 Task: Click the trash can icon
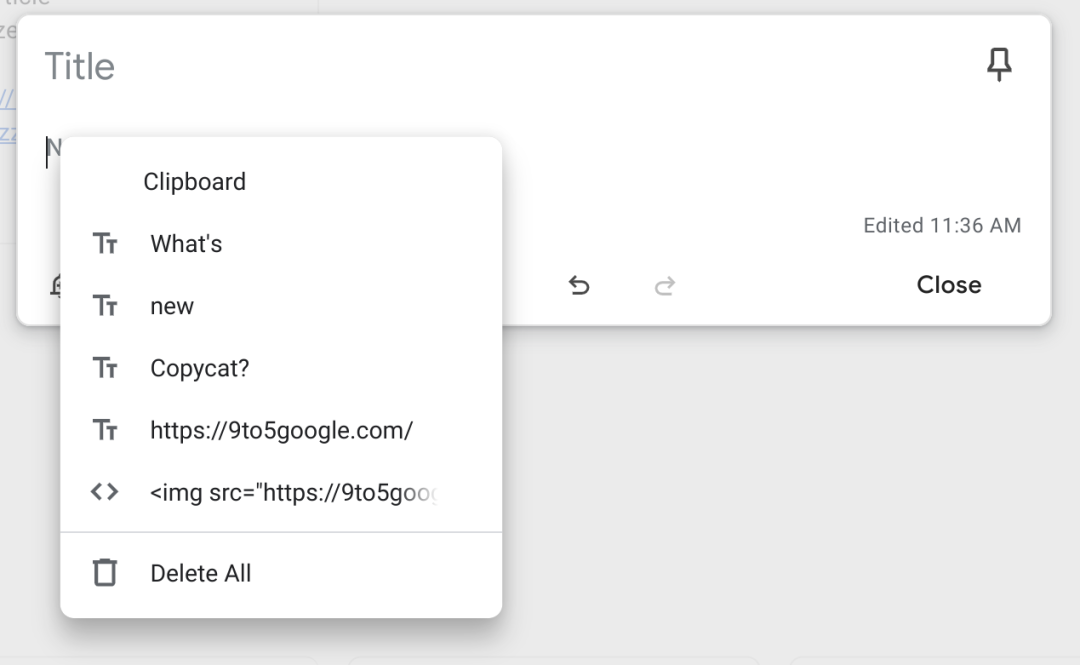[105, 573]
